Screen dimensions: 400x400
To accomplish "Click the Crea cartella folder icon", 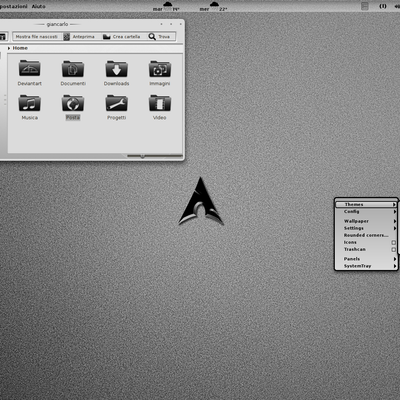I will 107,37.
